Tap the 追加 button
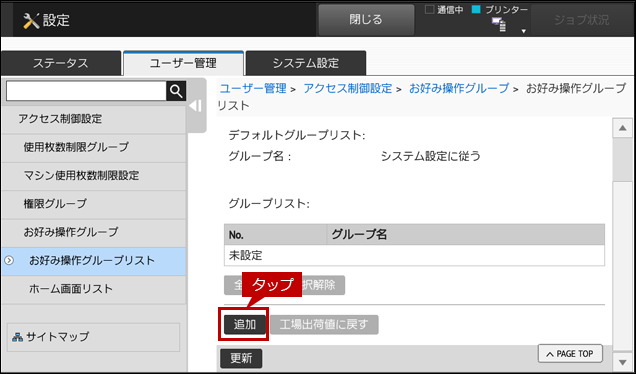This screenshot has height=374, width=636. point(245,325)
